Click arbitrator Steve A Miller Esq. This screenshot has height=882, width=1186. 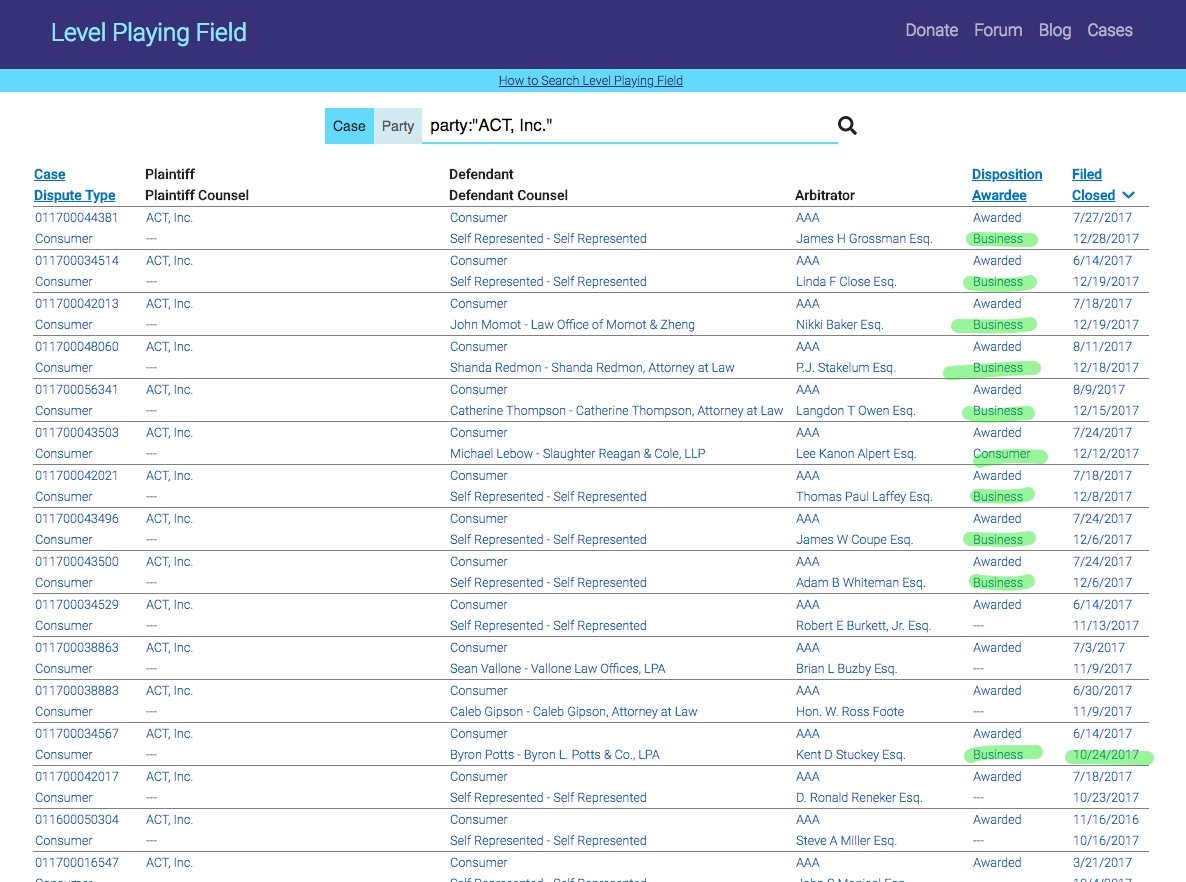point(846,841)
